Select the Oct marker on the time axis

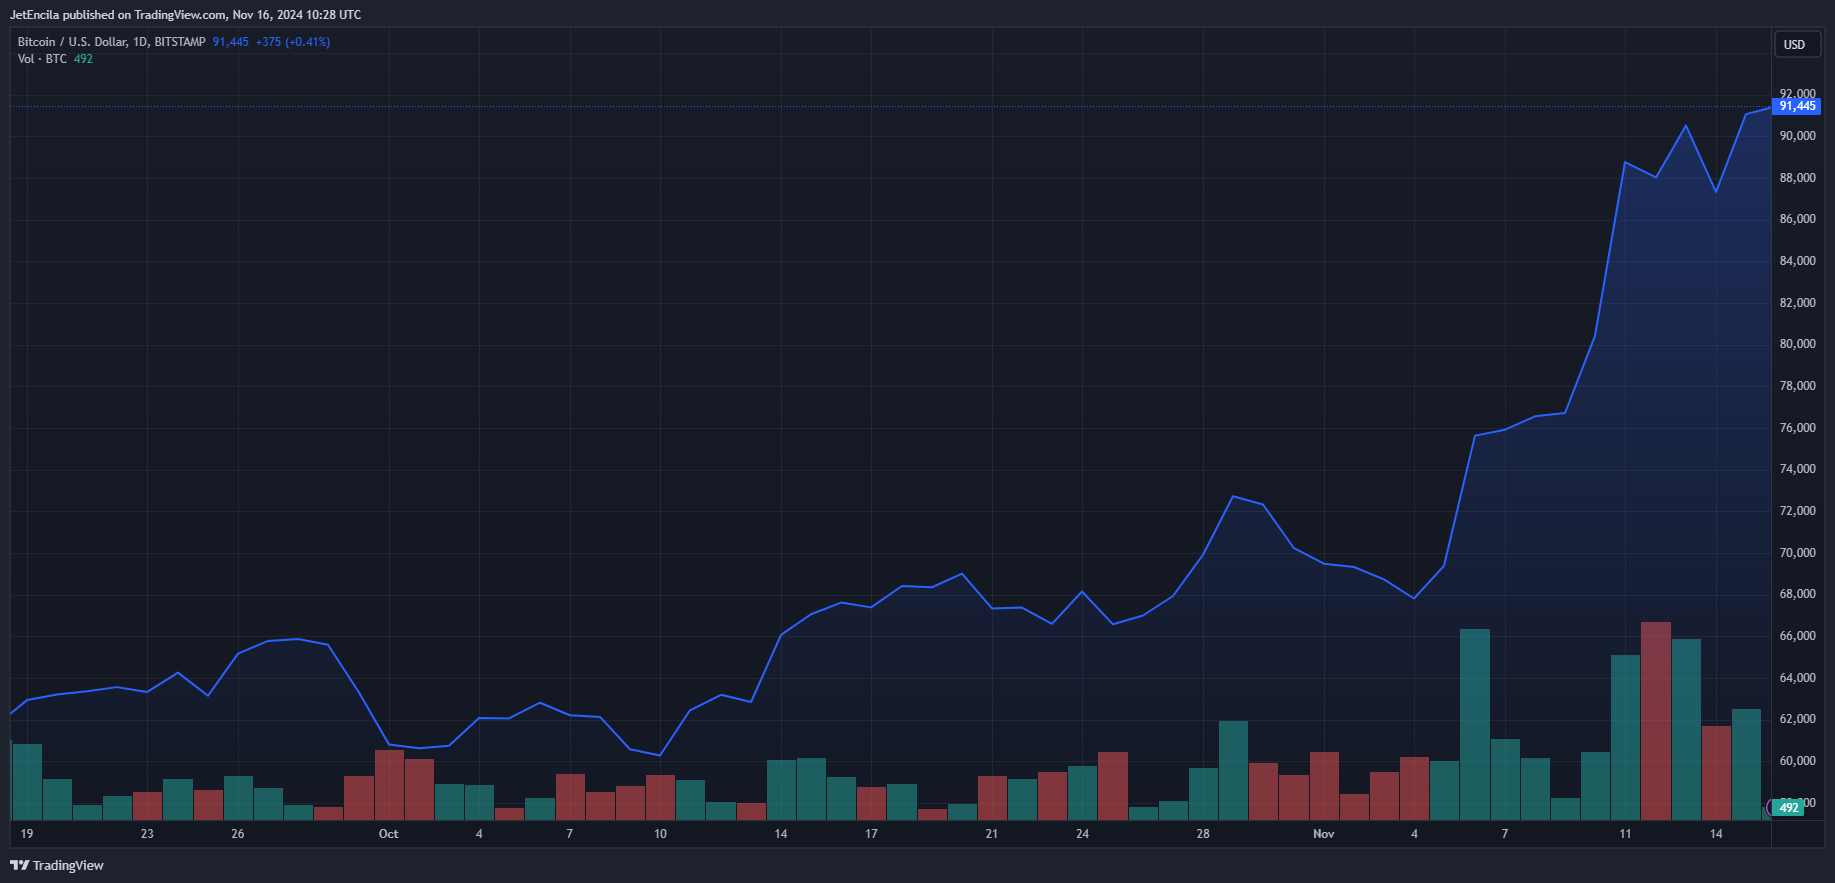pos(388,834)
